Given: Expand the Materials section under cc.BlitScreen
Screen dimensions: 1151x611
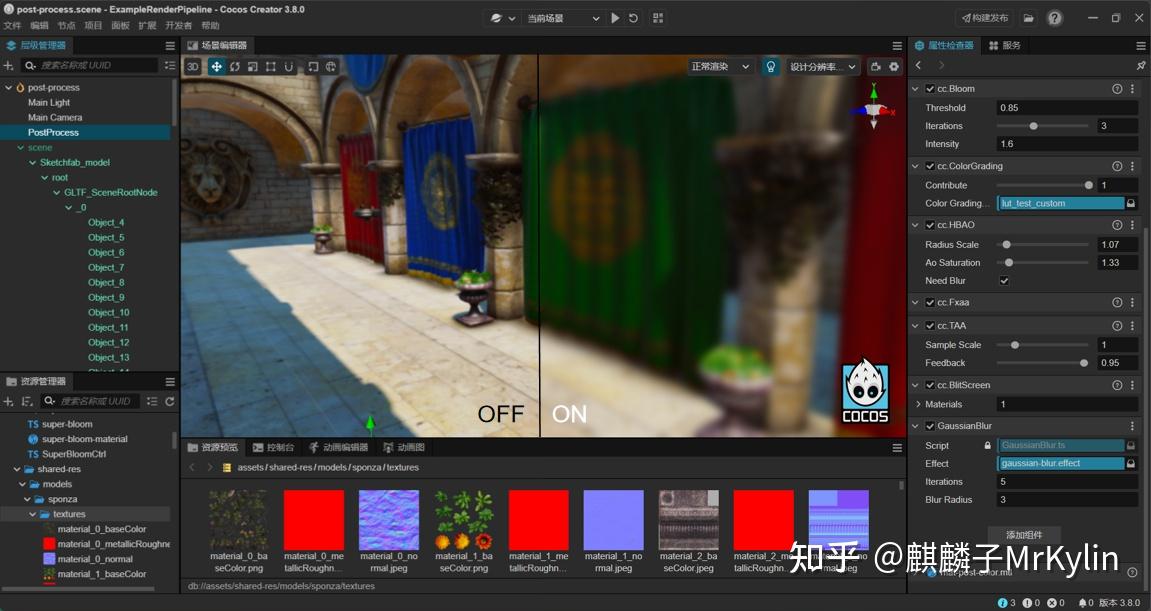Looking at the screenshot, I should tap(917, 404).
